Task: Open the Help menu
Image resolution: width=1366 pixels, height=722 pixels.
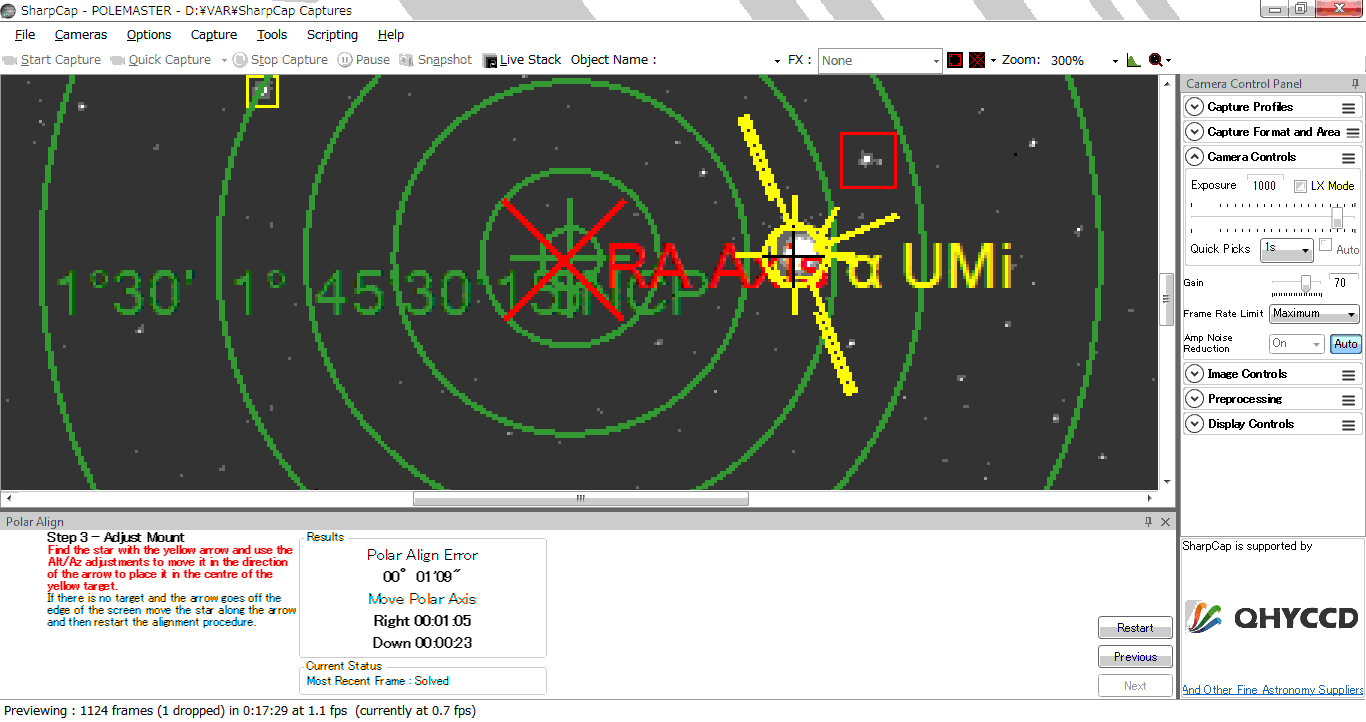Action: (391, 35)
